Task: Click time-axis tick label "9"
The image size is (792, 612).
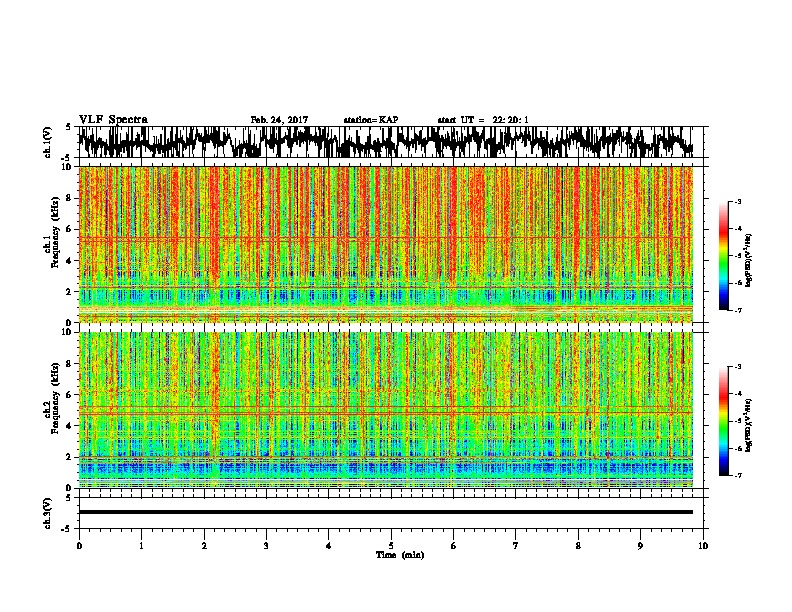Action: 640,546
